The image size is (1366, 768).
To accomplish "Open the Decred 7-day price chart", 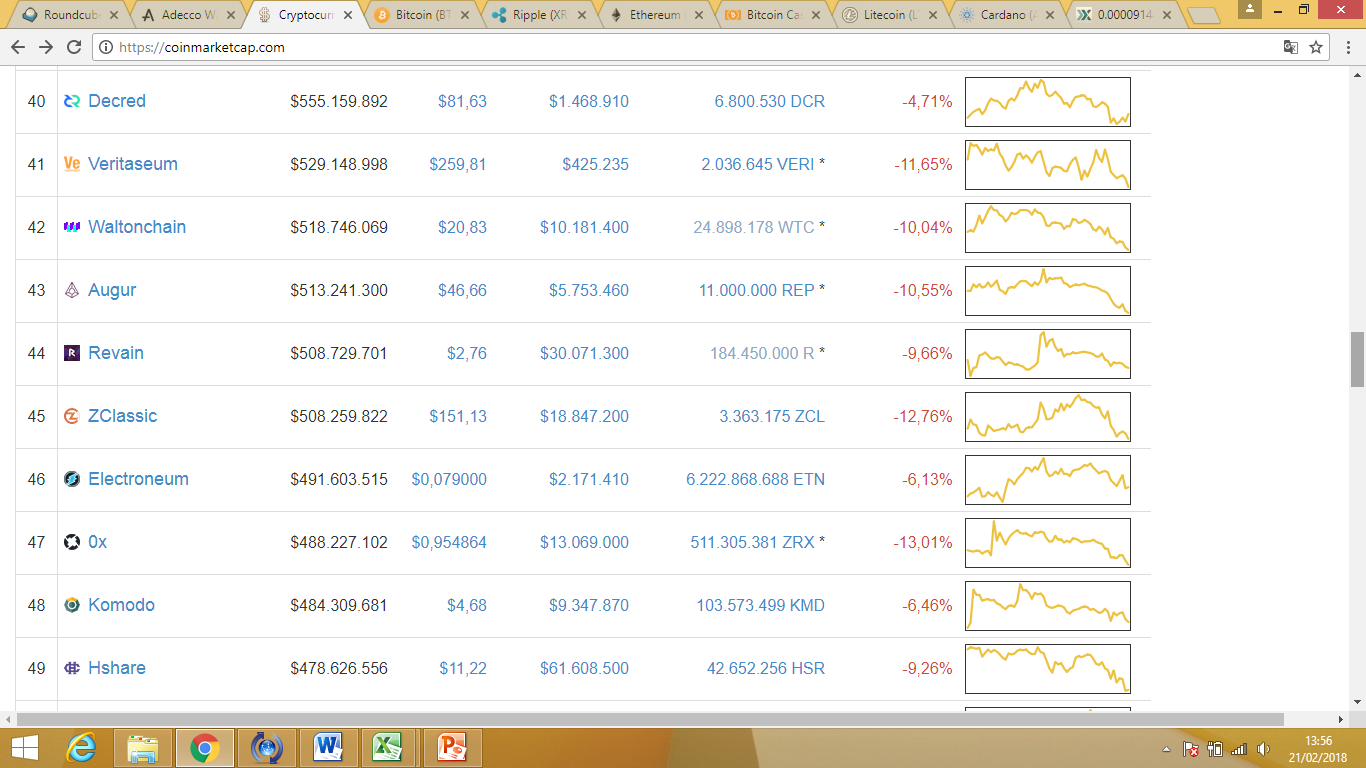I will tap(1048, 102).
